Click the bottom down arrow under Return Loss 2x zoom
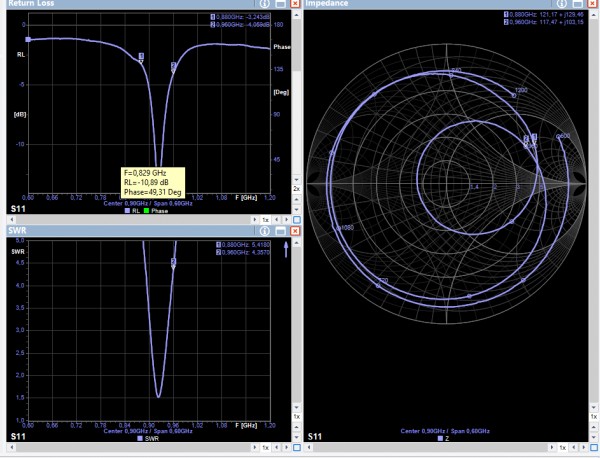Viewport: 600px width, 458px height. [x=297, y=209]
